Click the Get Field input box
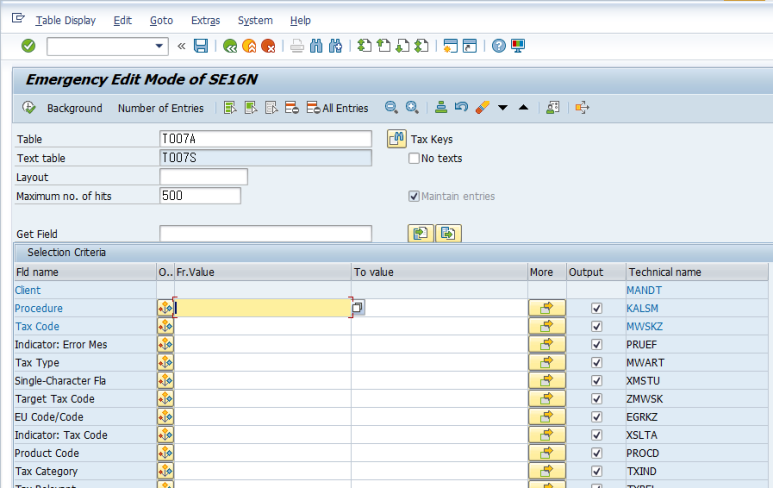 265,234
